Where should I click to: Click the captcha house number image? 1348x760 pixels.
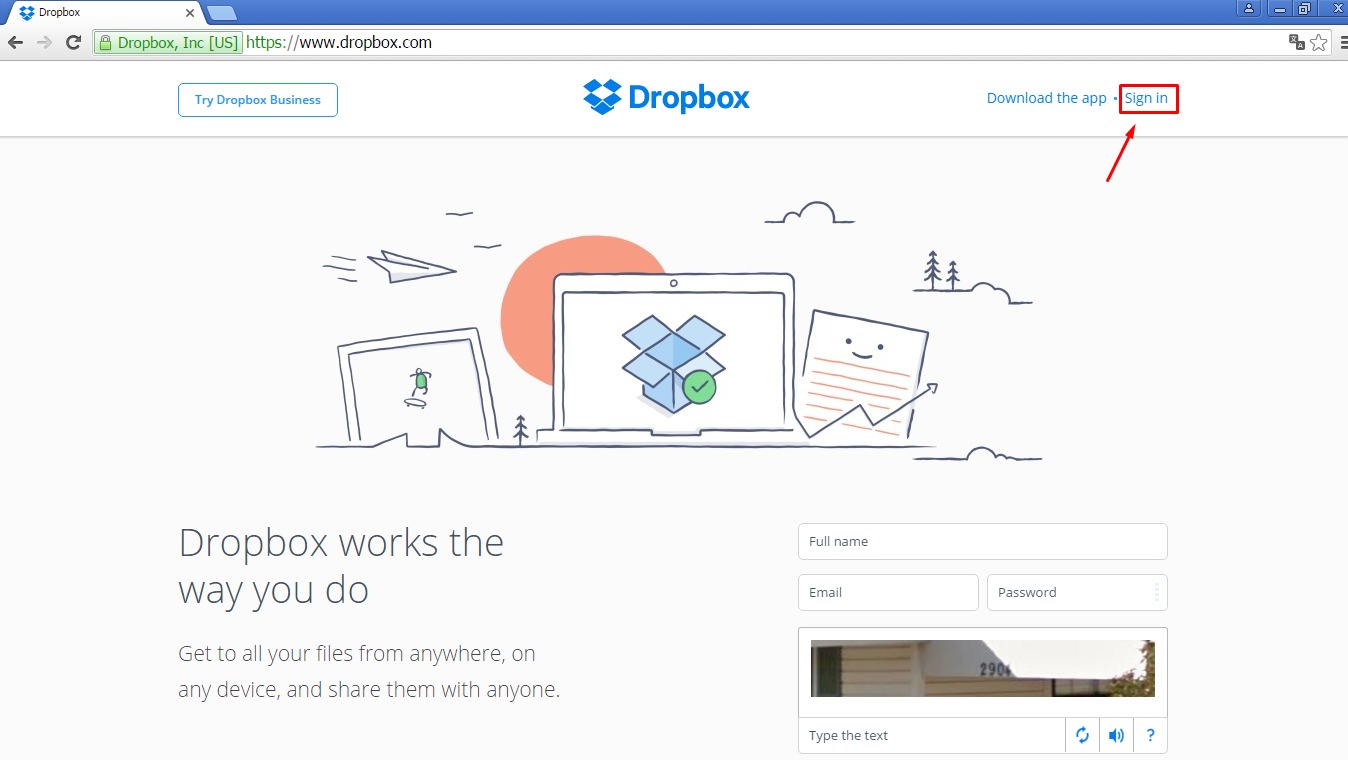982,668
